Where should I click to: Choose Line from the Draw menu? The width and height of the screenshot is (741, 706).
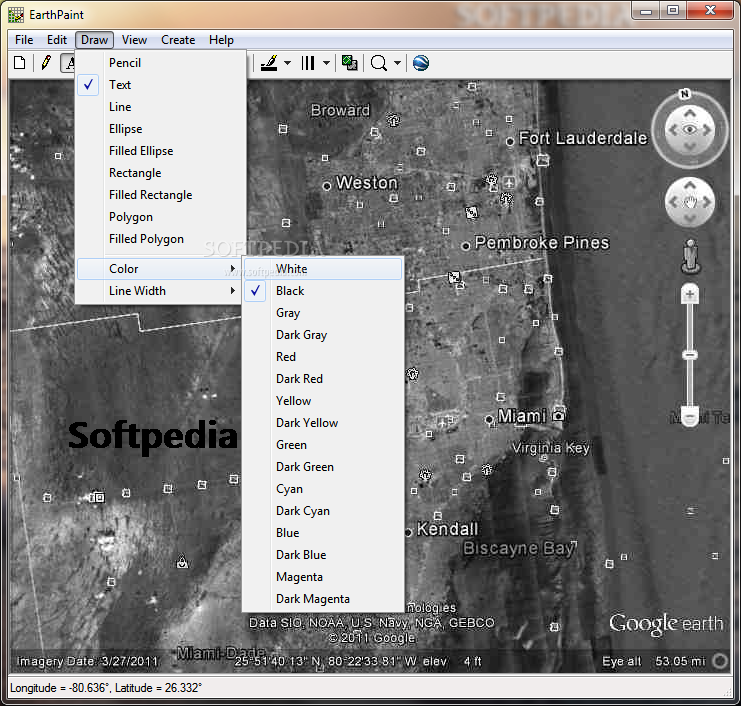click(161, 107)
